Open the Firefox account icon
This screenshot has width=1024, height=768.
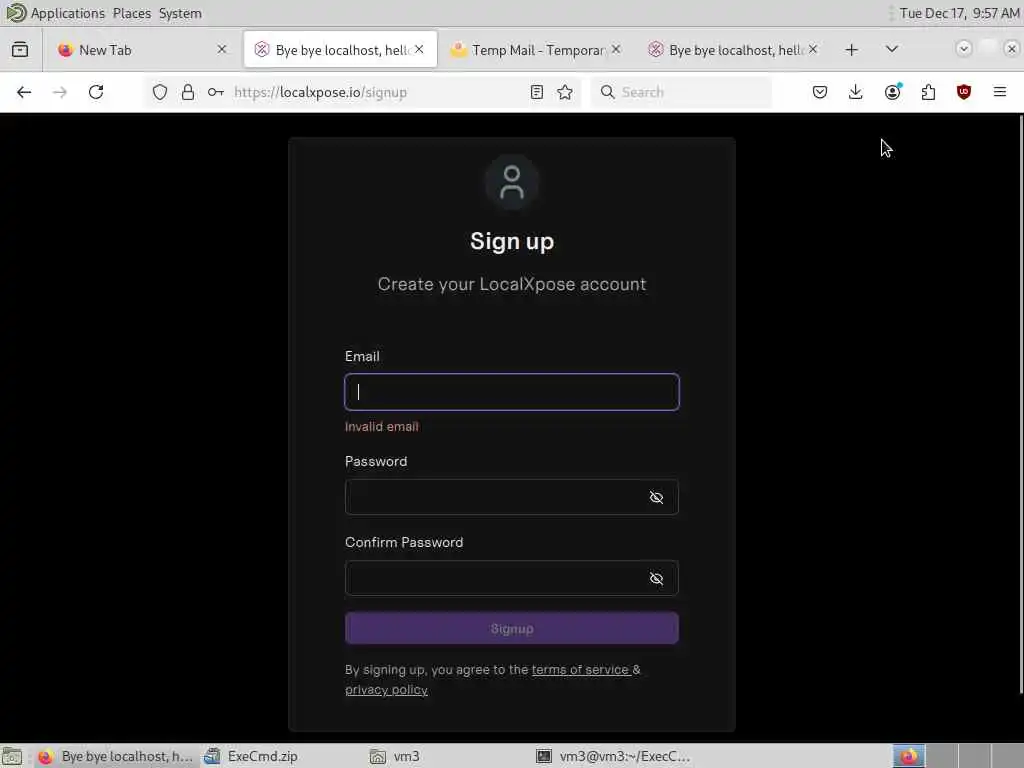coord(892,92)
